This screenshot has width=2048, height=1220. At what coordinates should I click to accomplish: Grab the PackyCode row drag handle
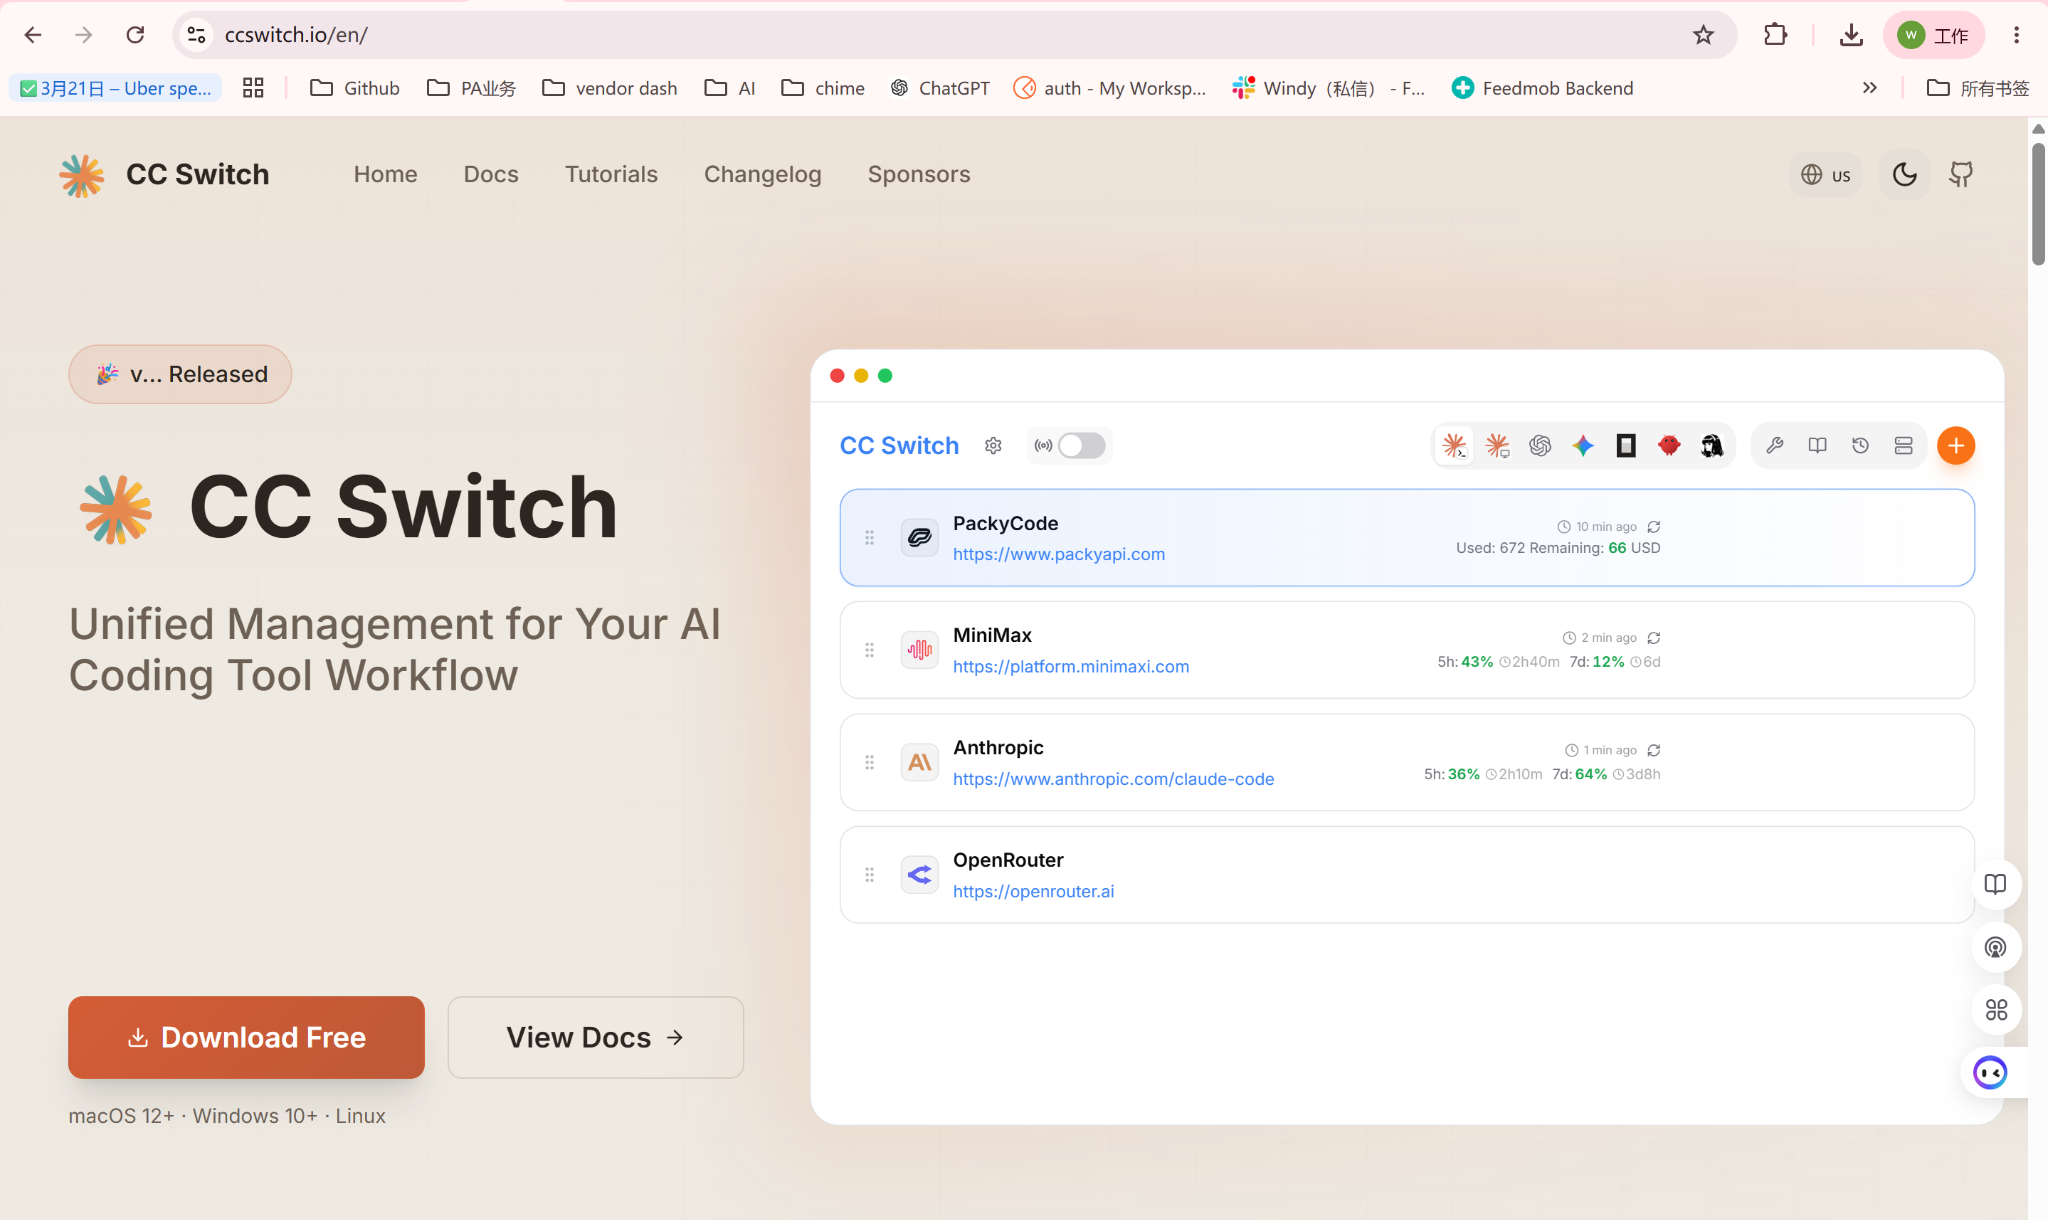[x=870, y=538]
